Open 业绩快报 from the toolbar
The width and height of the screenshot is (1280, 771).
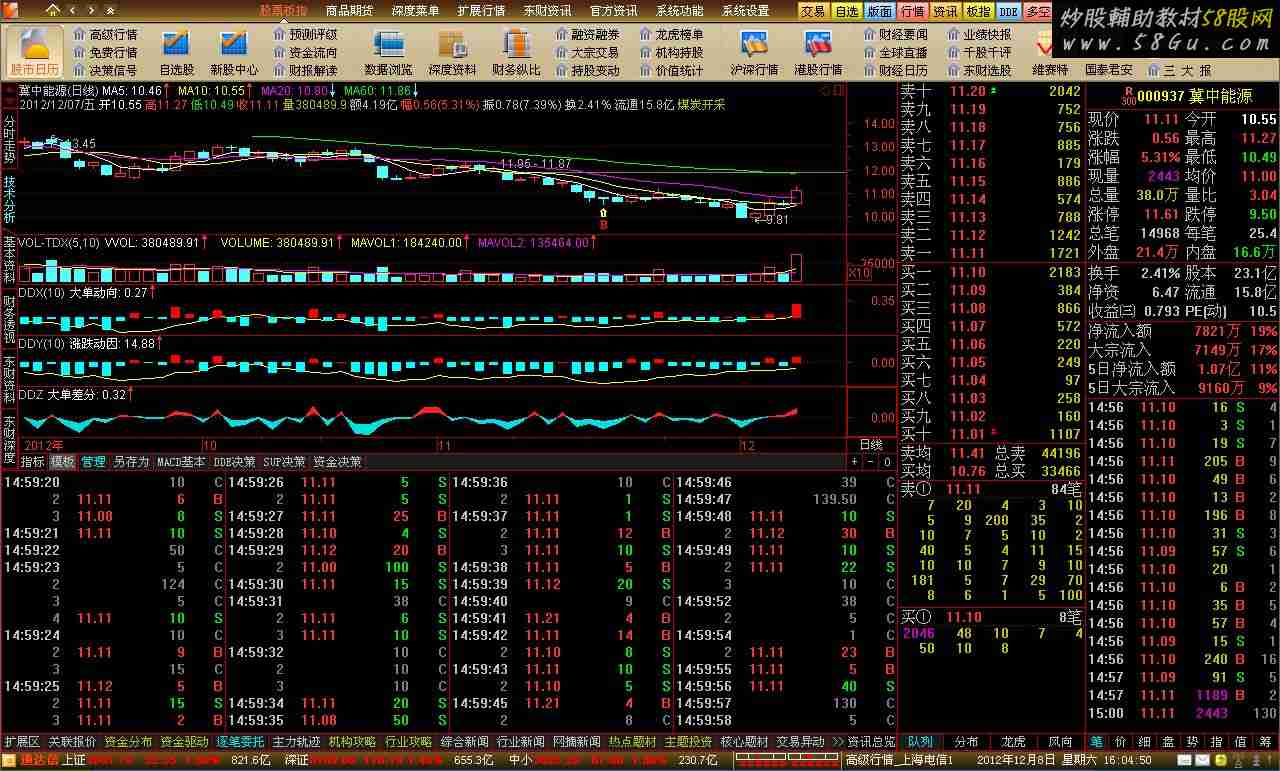pos(979,34)
